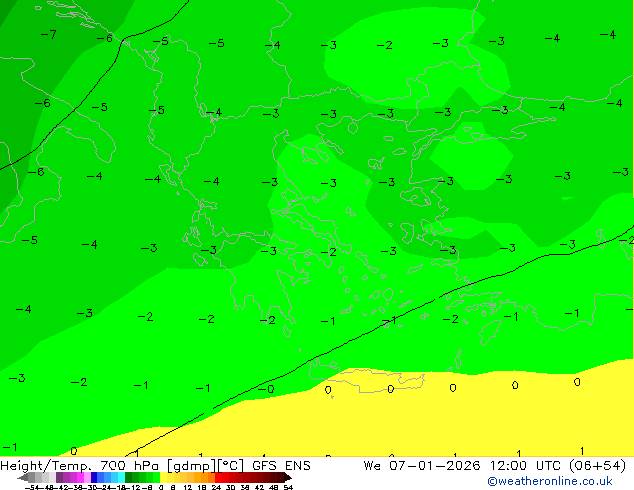Click the 'Height/Temp. 700 hPa' title text
634x490 pixels.
pos(79,466)
